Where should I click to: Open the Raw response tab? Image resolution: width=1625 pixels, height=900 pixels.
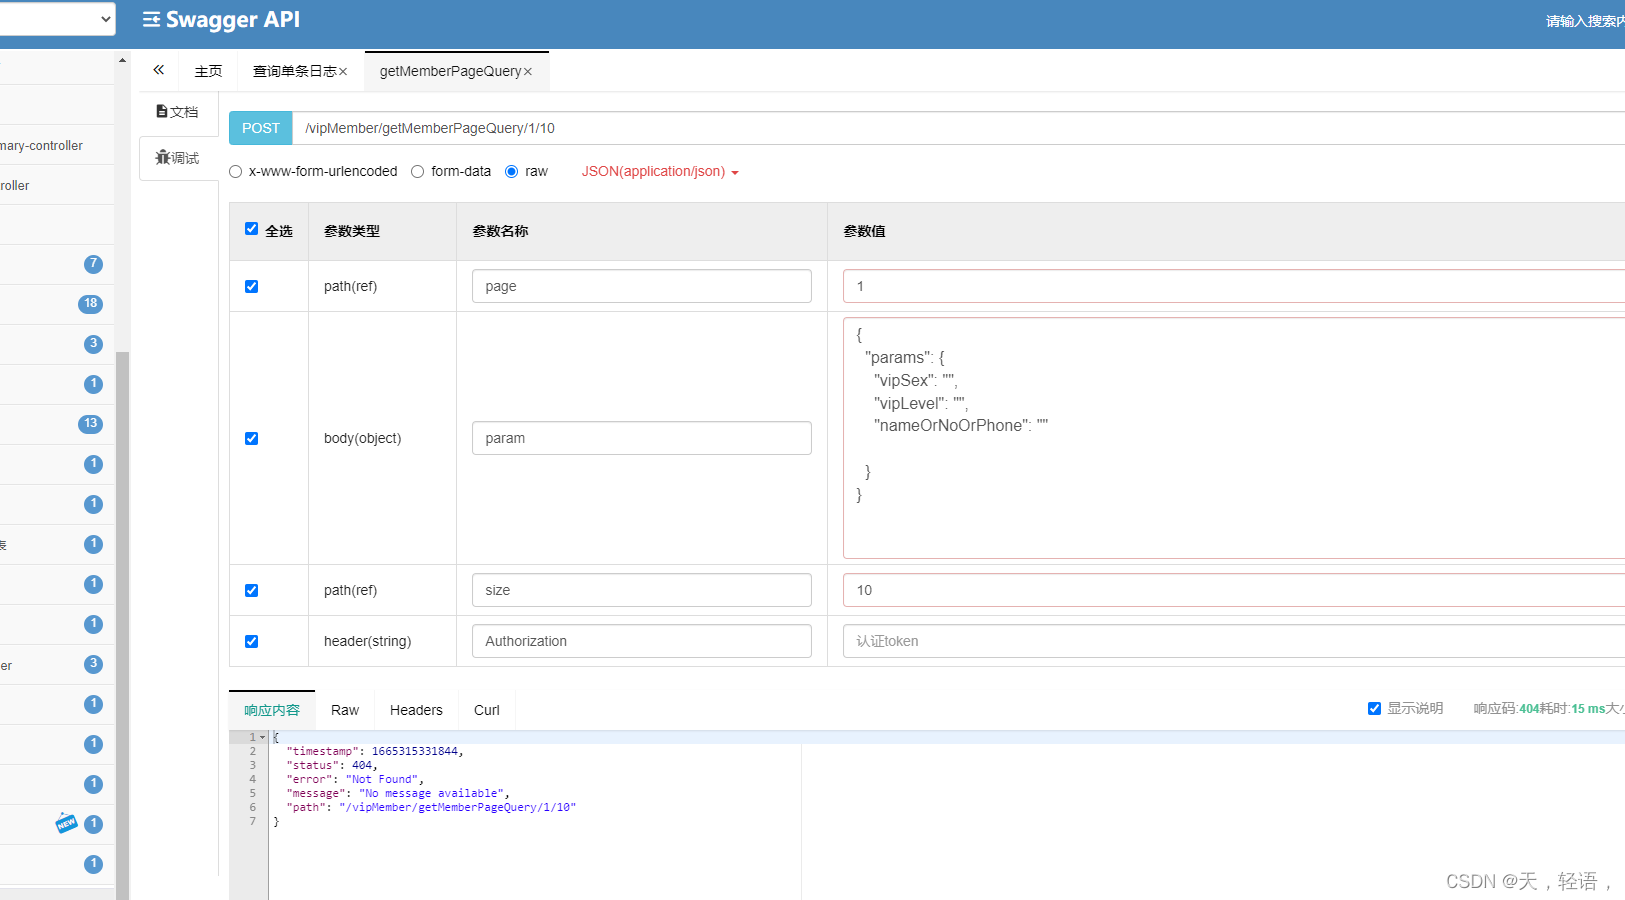345,710
